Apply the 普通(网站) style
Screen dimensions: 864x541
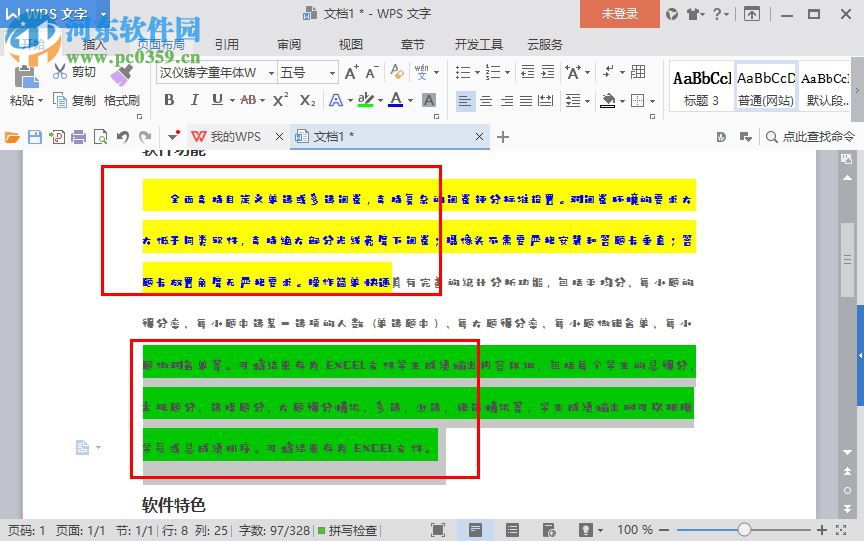point(766,87)
